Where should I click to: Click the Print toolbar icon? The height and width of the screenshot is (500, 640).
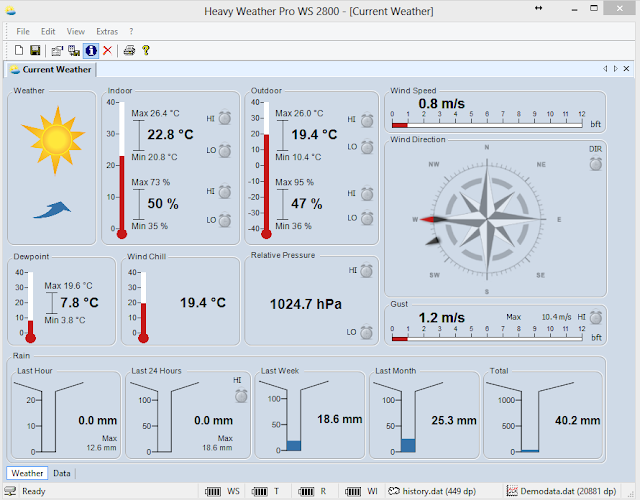pos(129,51)
